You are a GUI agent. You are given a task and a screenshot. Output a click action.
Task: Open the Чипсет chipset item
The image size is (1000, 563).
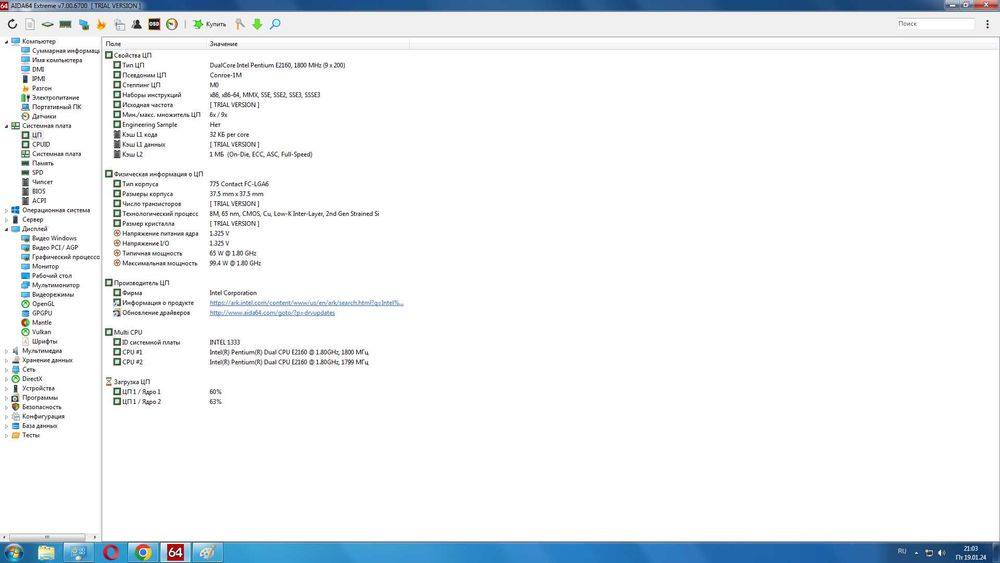[42, 182]
